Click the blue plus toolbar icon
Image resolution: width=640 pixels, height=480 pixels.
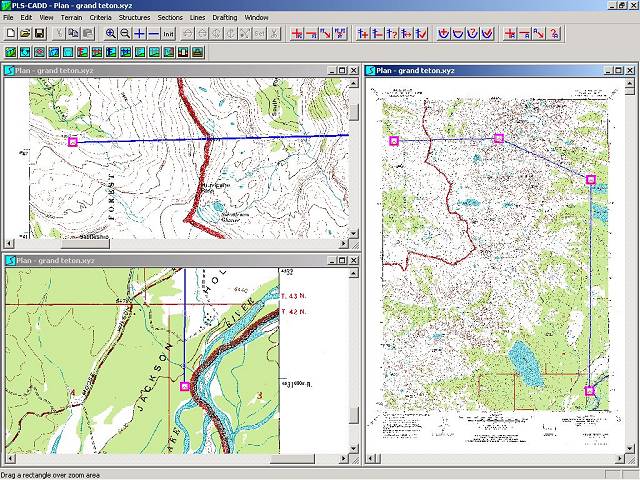tap(139, 33)
